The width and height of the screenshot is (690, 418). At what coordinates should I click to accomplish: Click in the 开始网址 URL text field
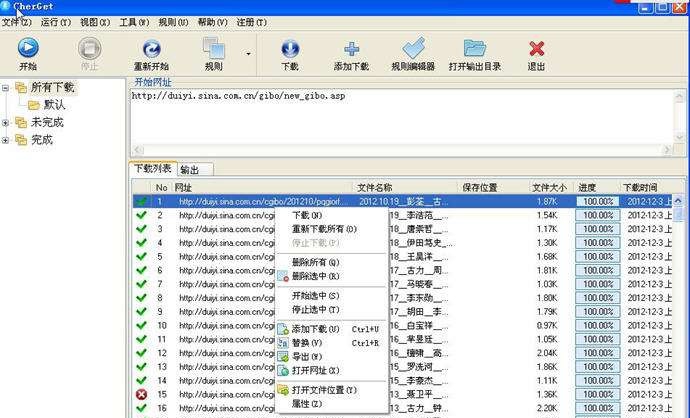click(402, 117)
